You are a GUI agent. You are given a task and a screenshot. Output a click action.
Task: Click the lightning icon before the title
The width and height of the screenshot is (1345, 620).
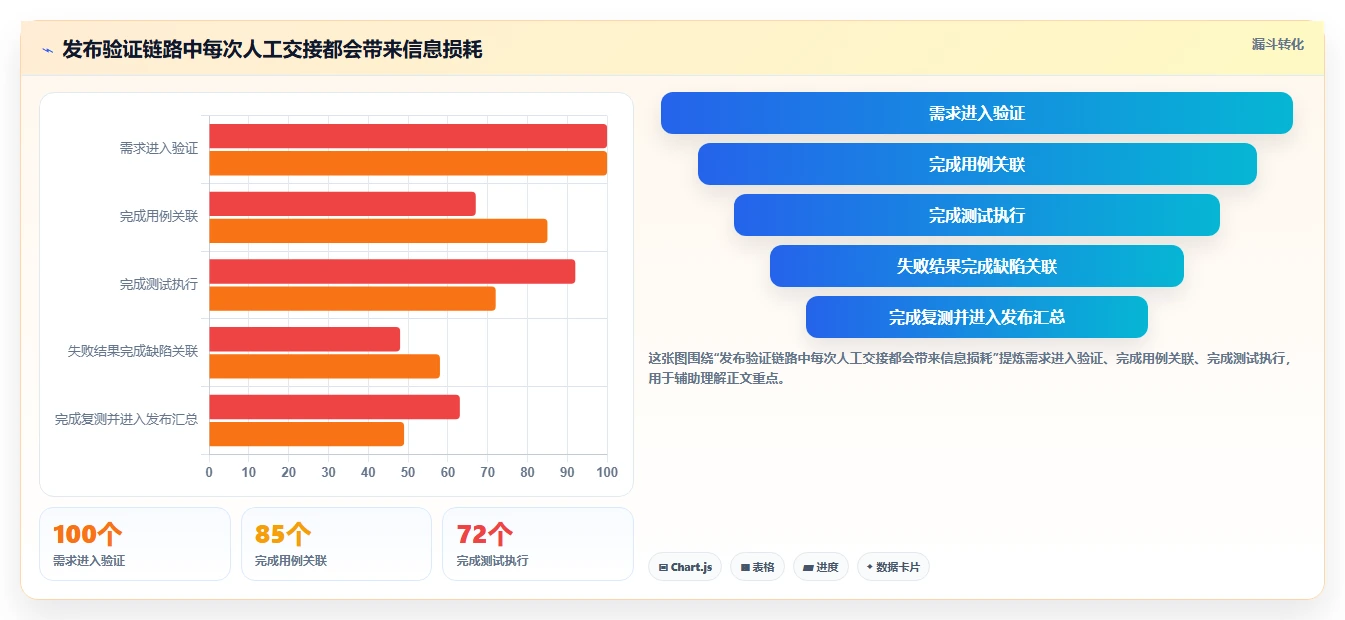tap(48, 50)
